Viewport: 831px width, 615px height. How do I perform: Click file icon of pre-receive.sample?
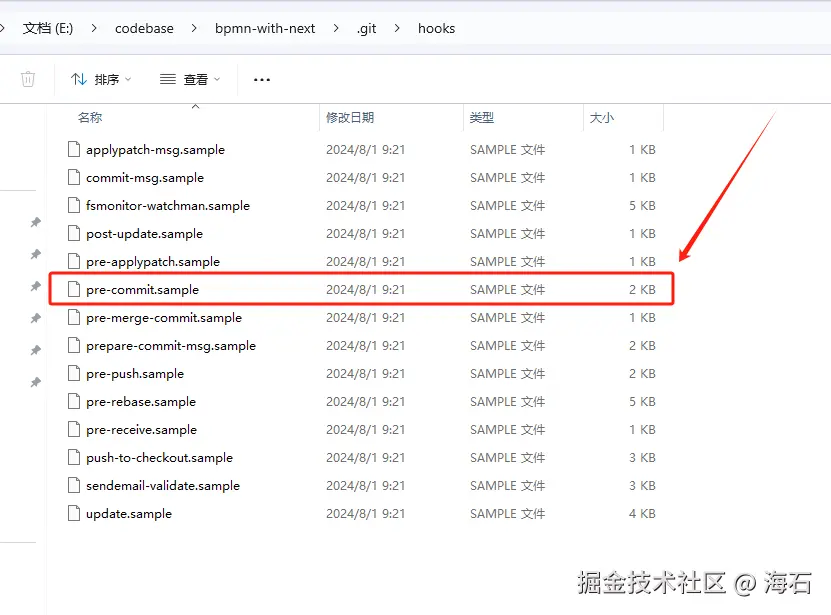coord(74,429)
